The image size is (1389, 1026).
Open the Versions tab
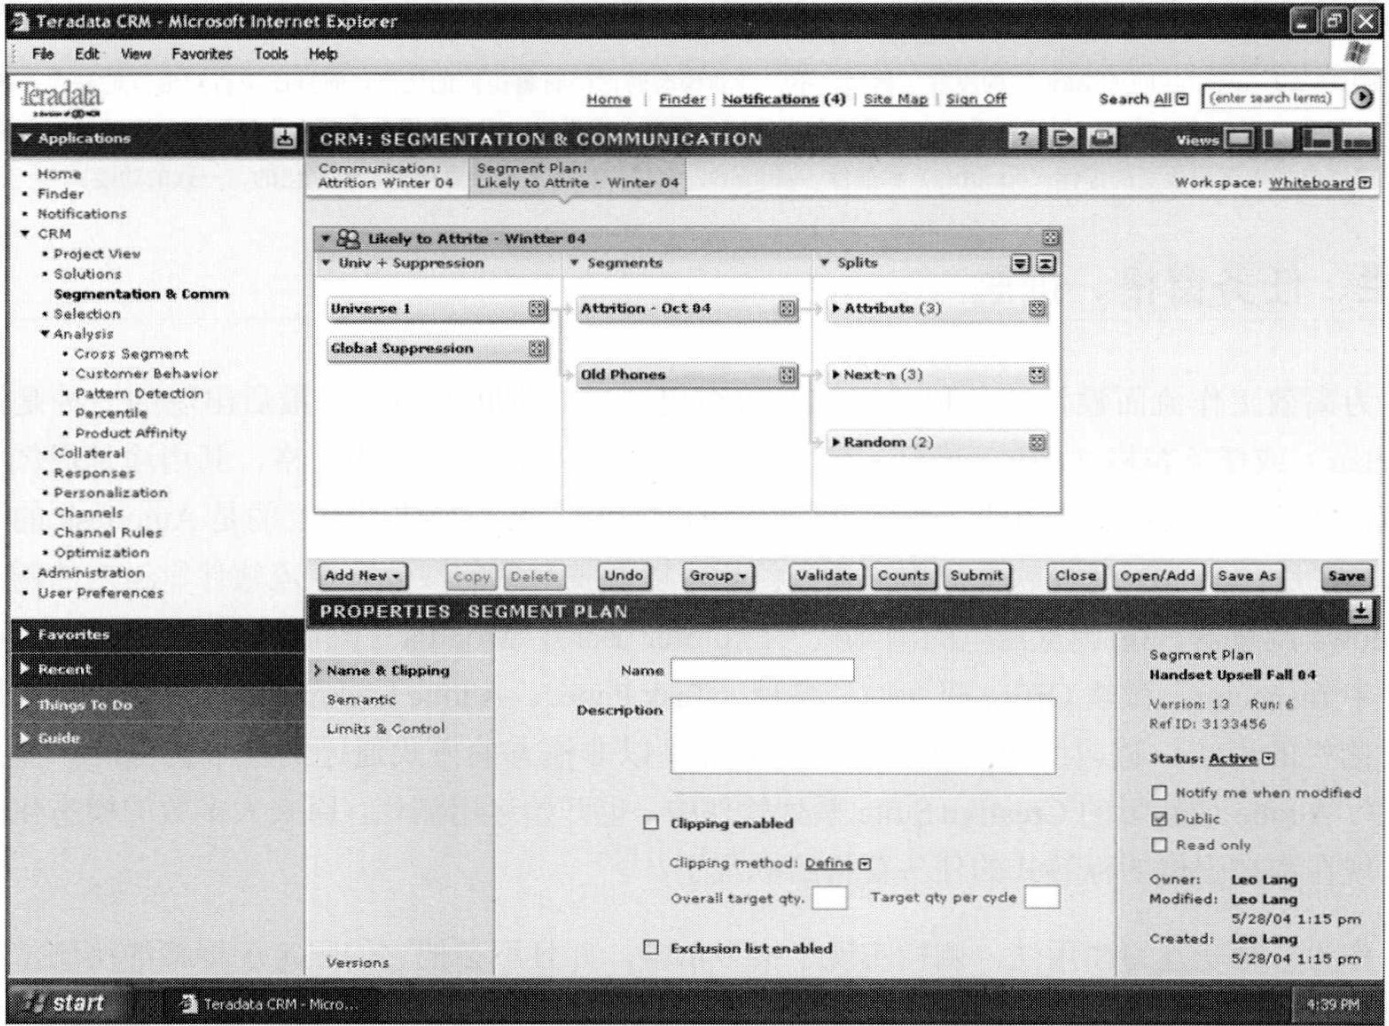357,962
